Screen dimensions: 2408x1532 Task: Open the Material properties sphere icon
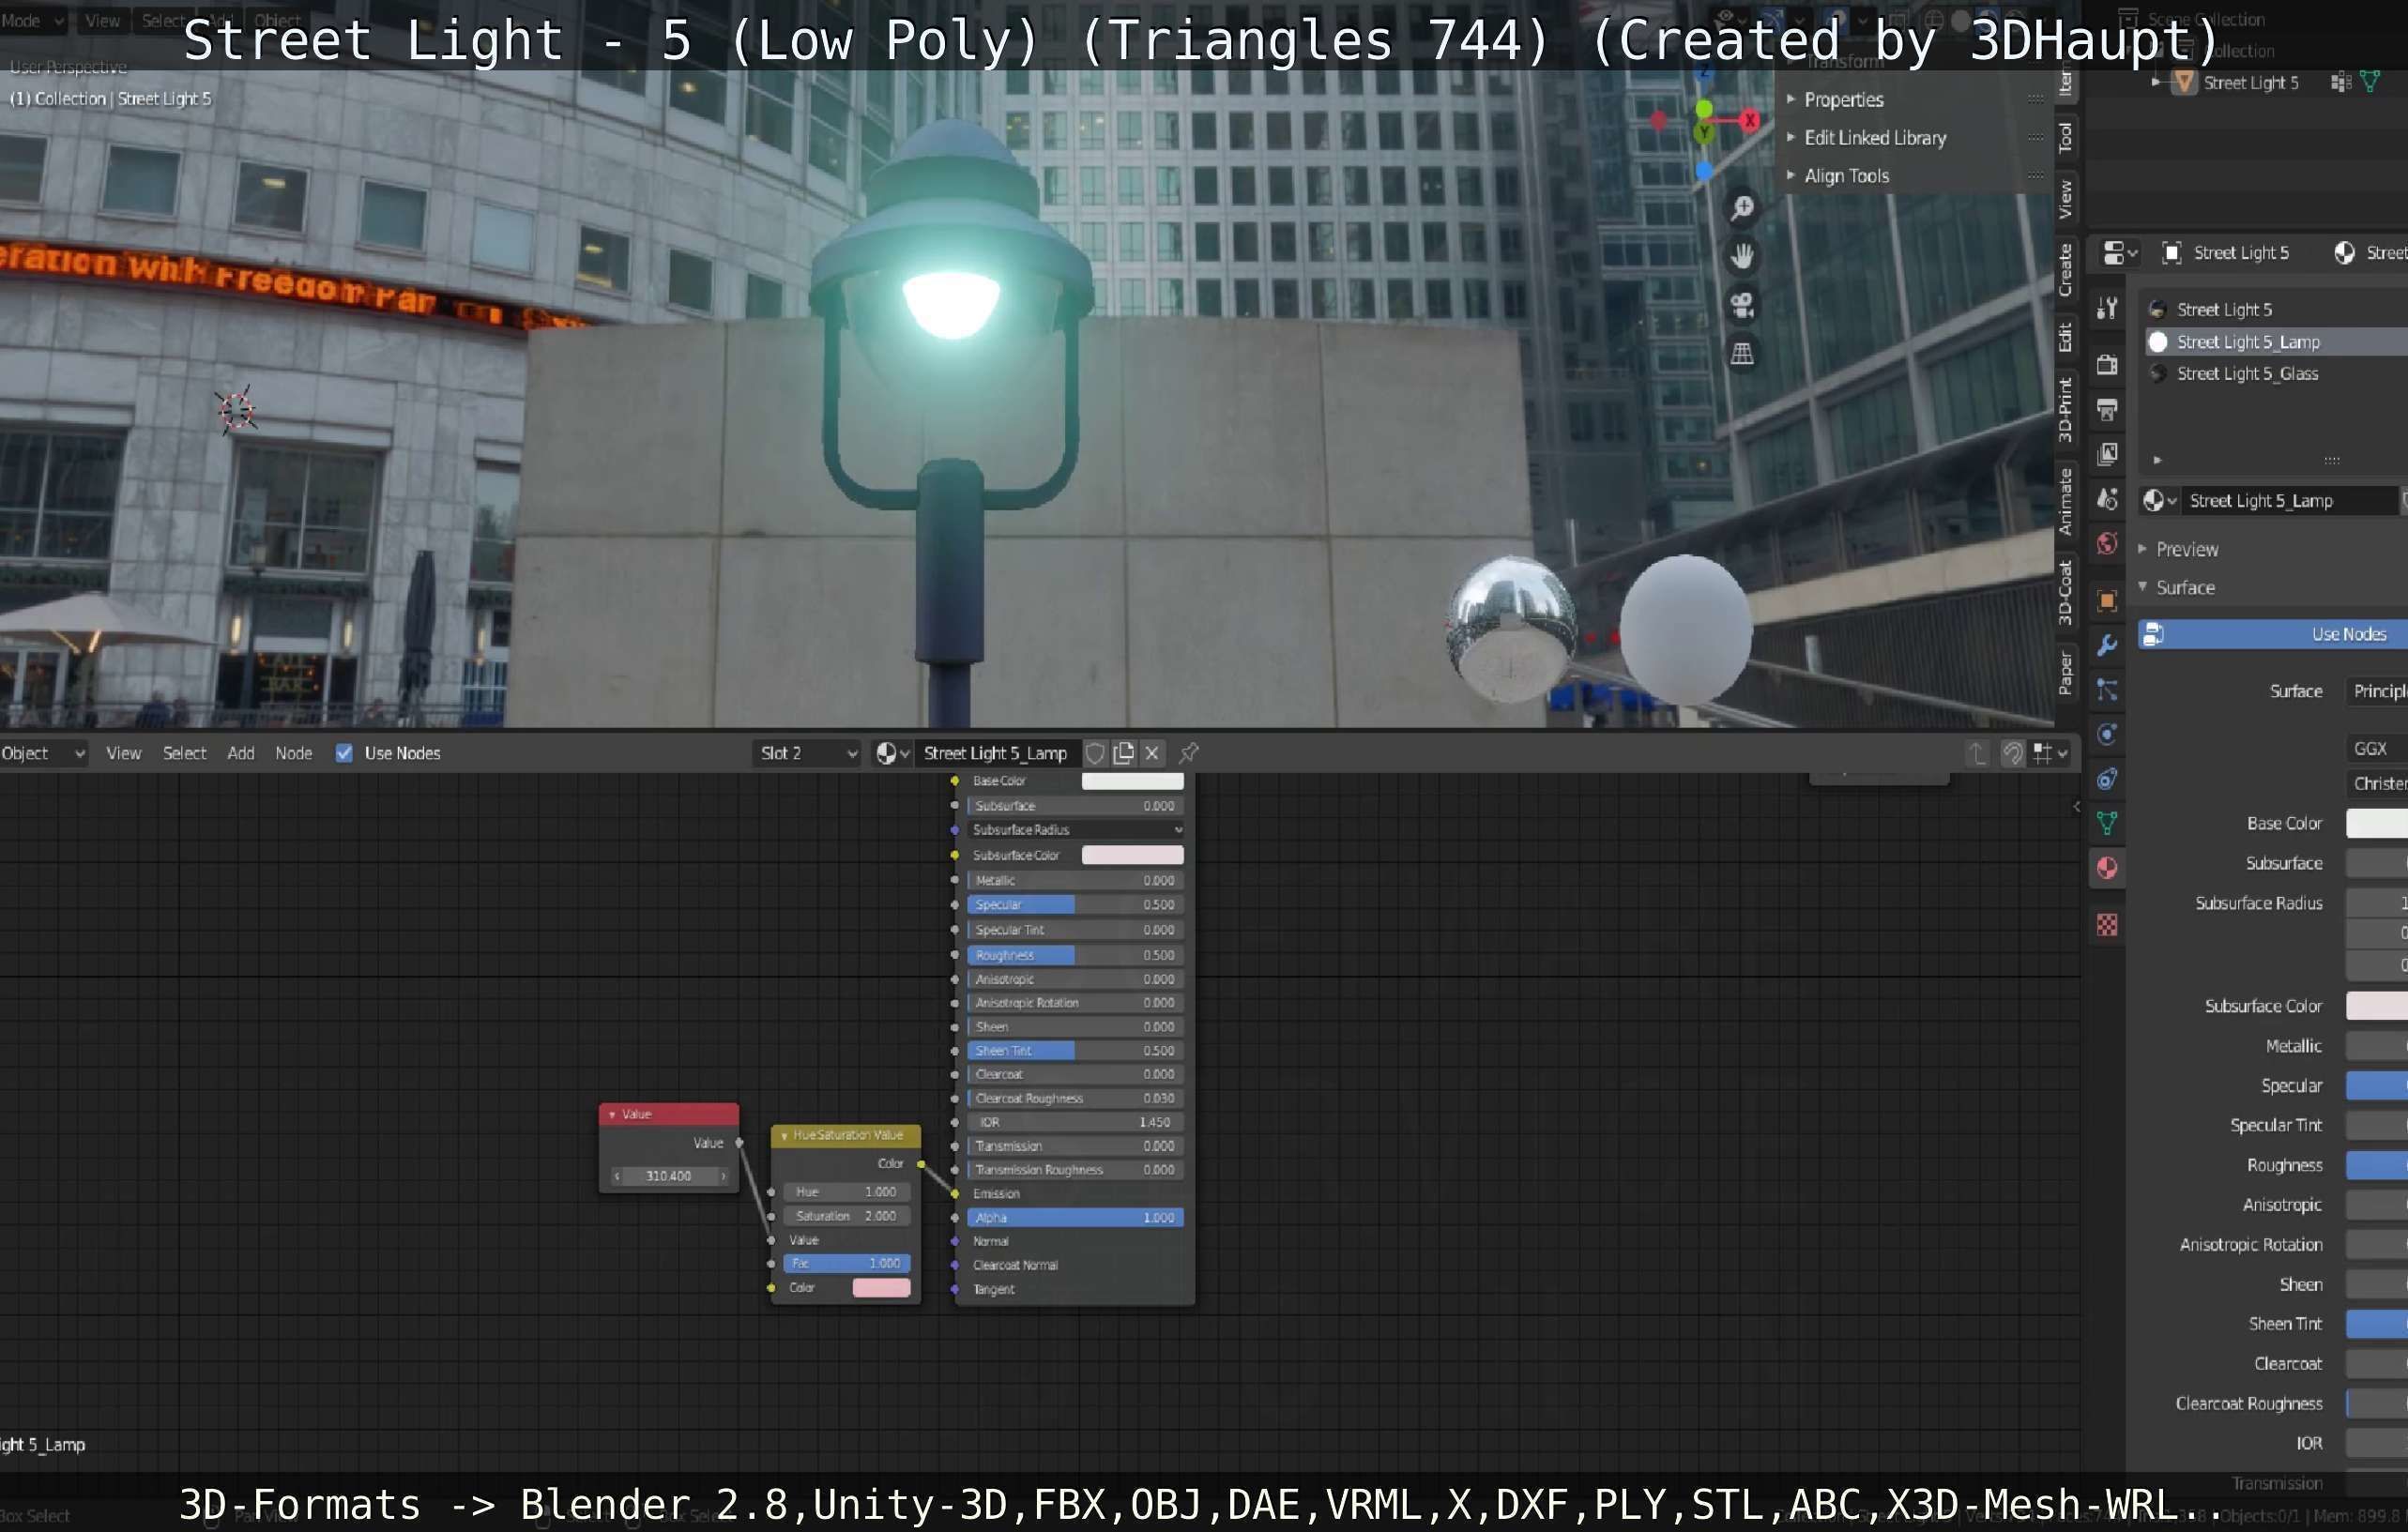[x=2107, y=868]
